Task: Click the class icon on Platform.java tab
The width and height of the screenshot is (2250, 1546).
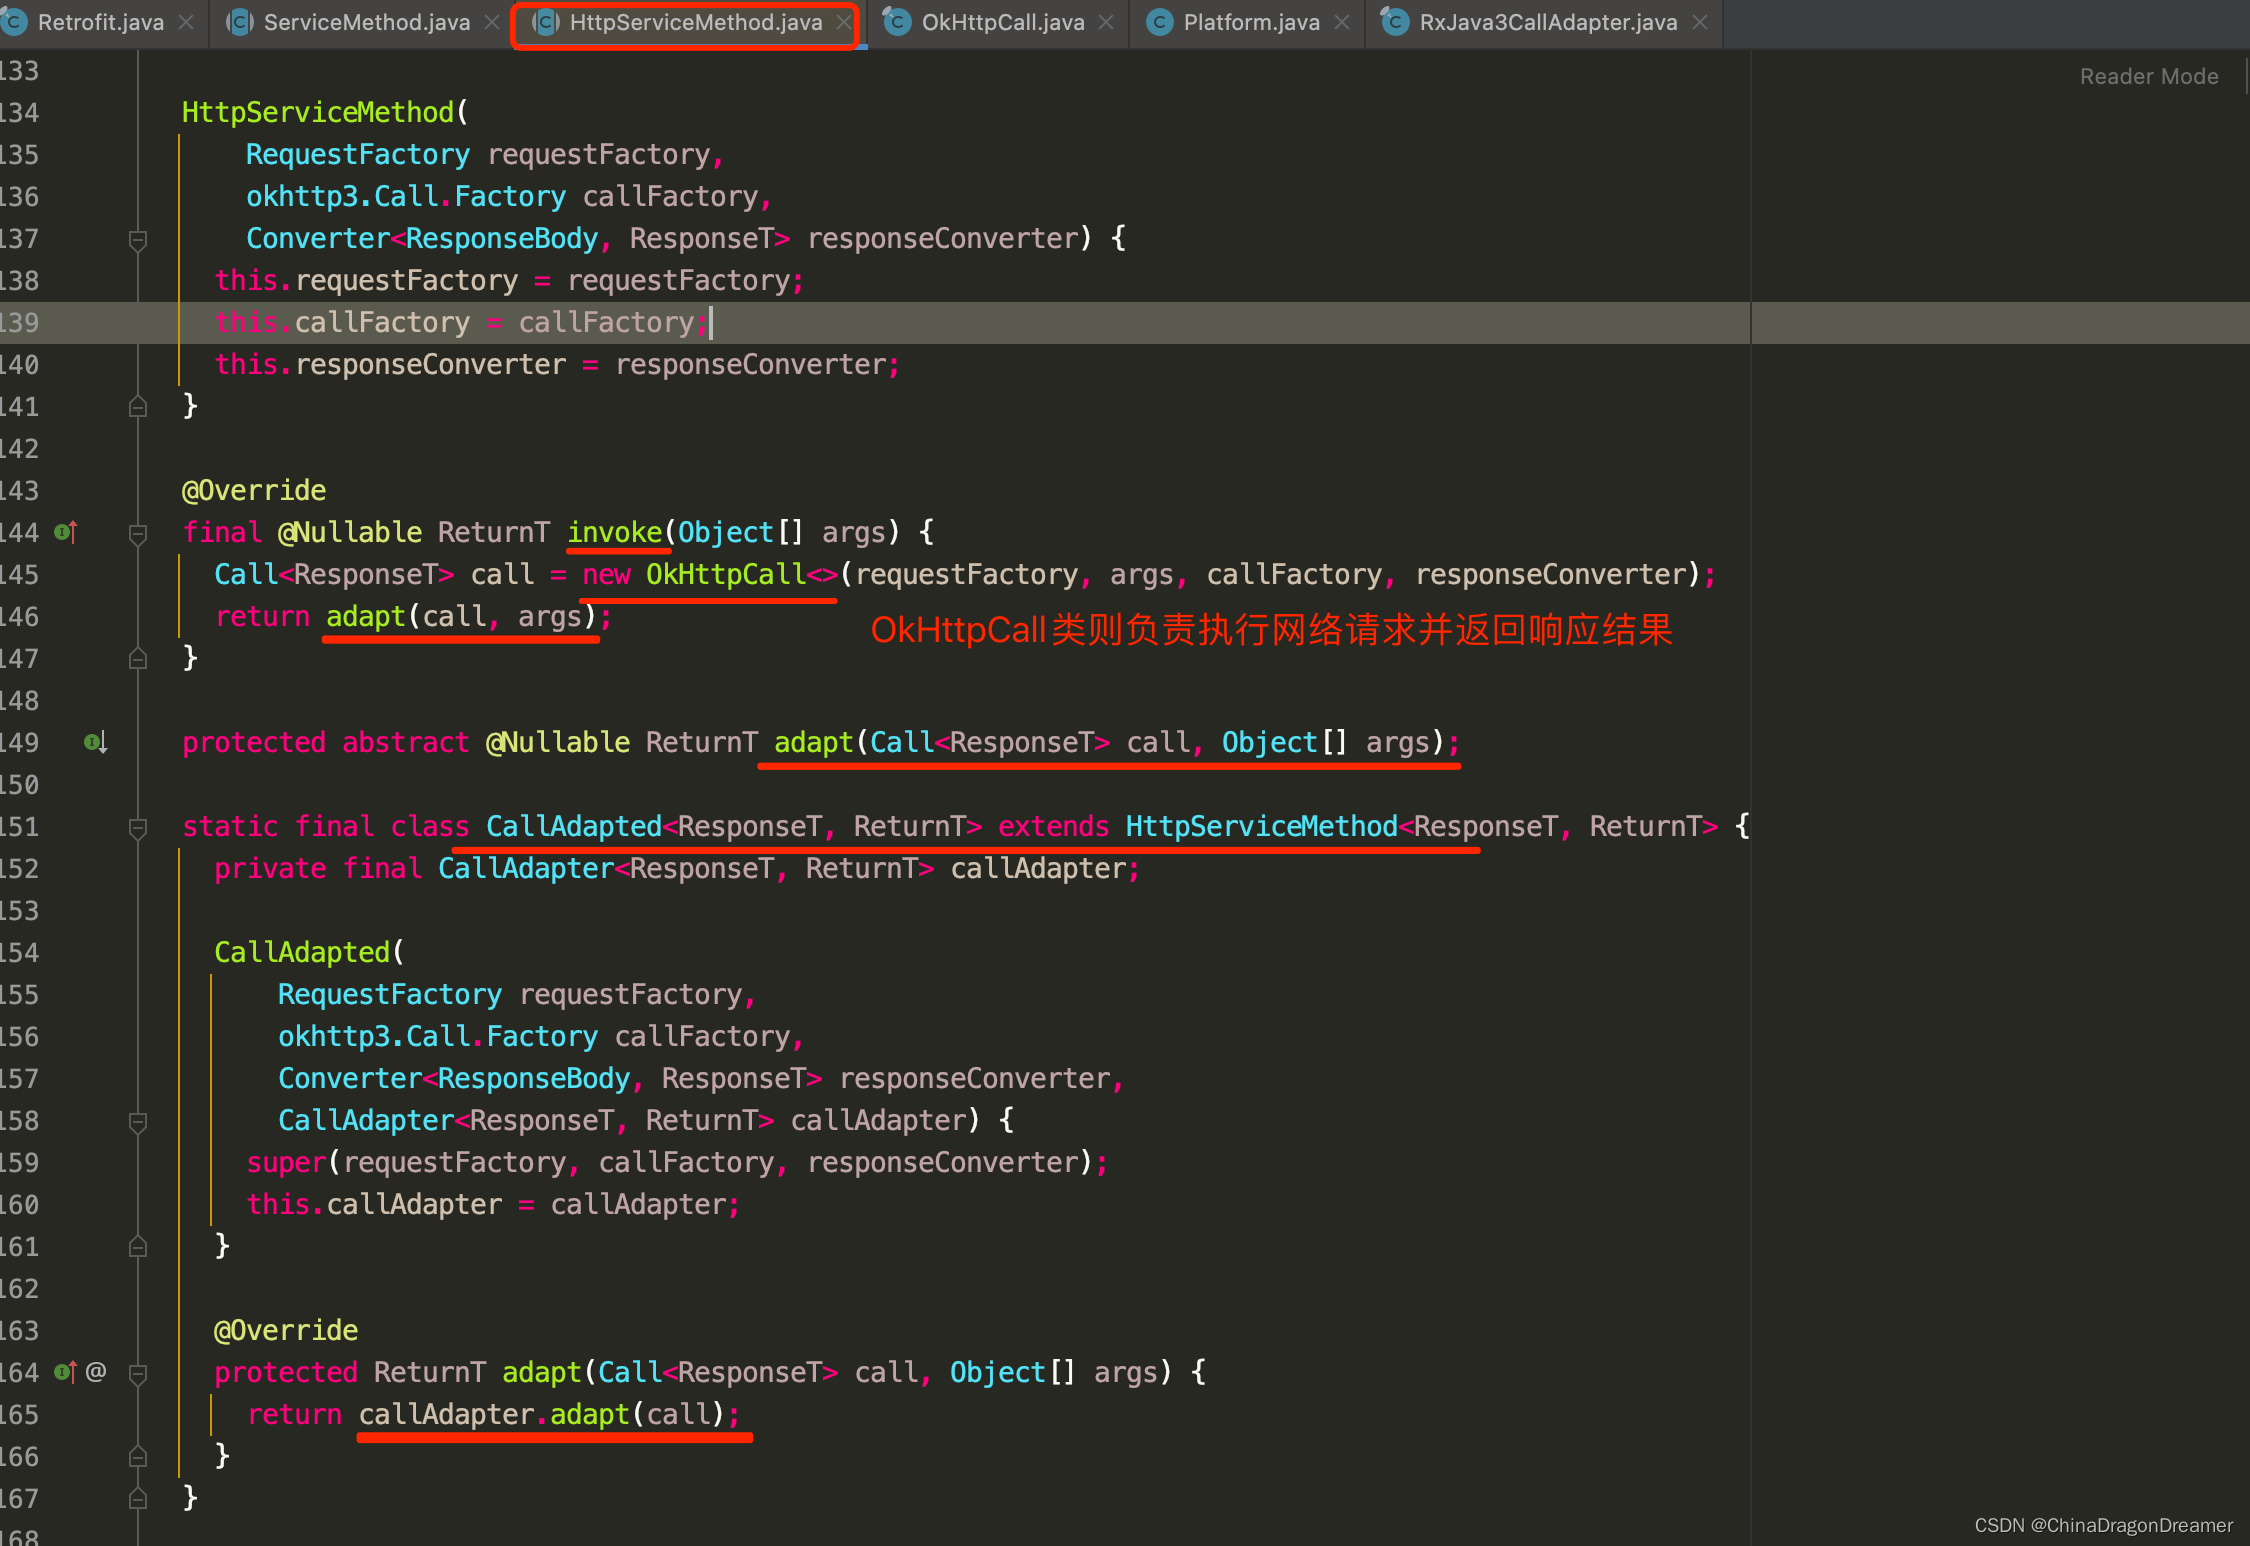Action: (1160, 22)
